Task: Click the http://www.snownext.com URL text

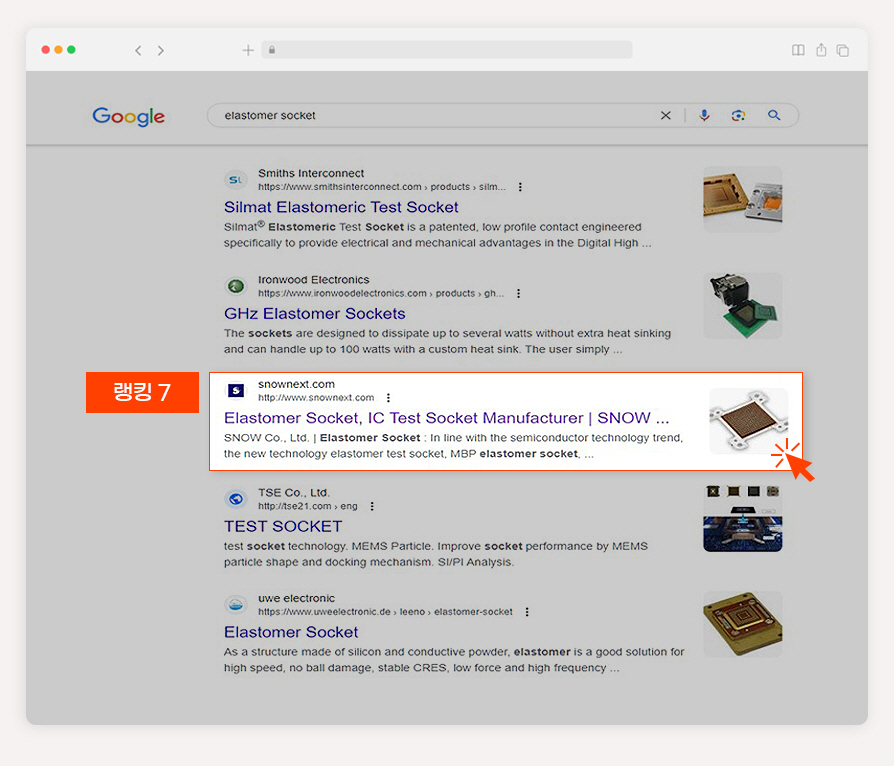Action: click(x=316, y=398)
